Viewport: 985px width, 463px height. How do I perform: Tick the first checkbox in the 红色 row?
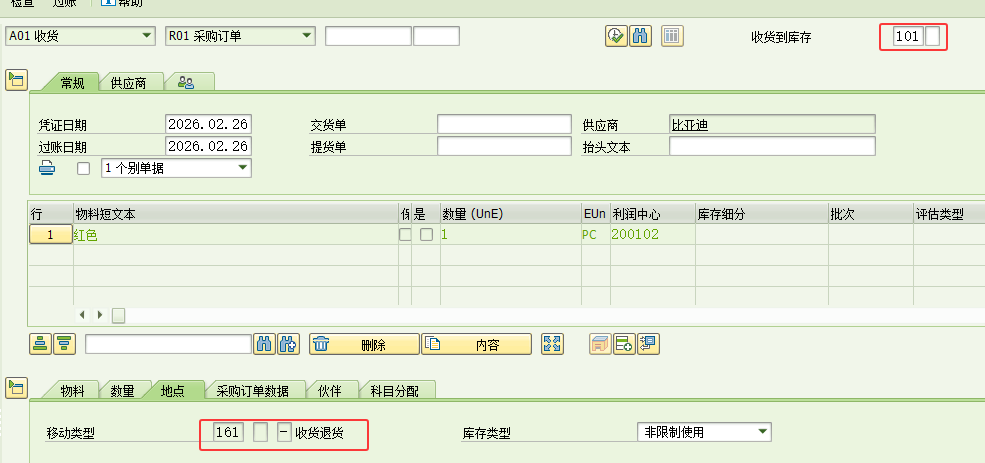click(405, 235)
